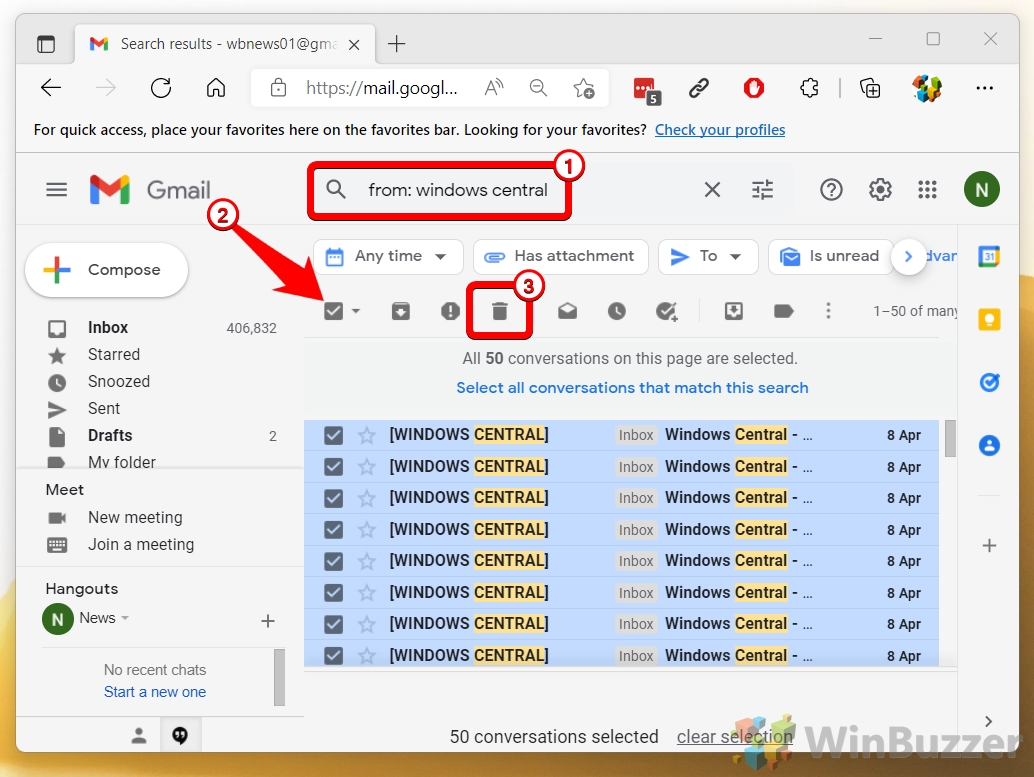Mark selected conversations as read
Image resolution: width=1034 pixels, height=777 pixels.
tap(567, 311)
